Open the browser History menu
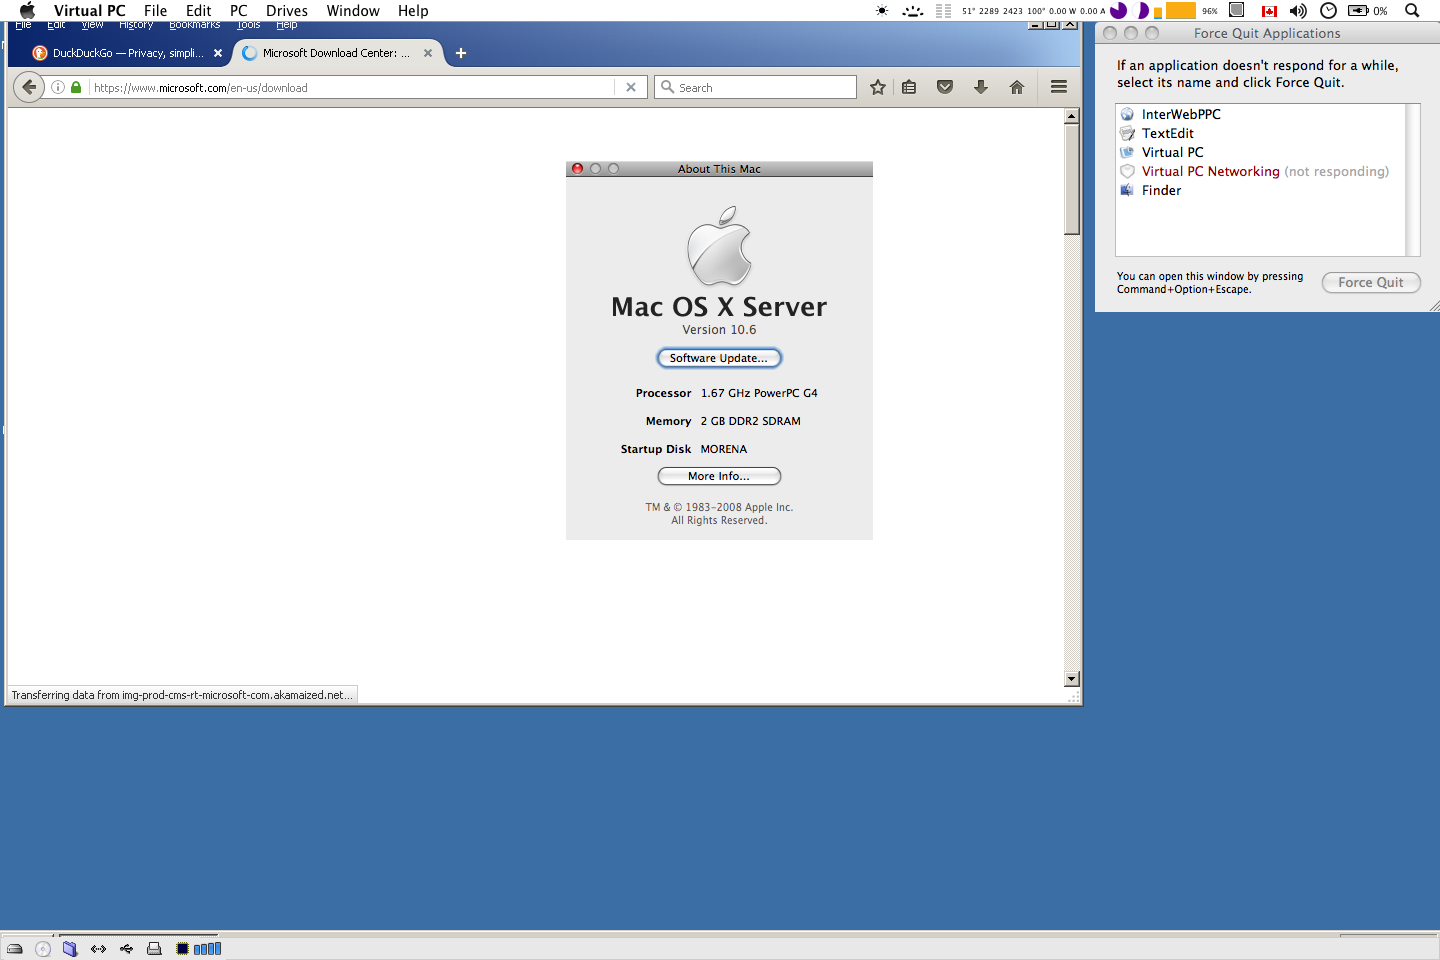1440x960 pixels. pos(136,25)
